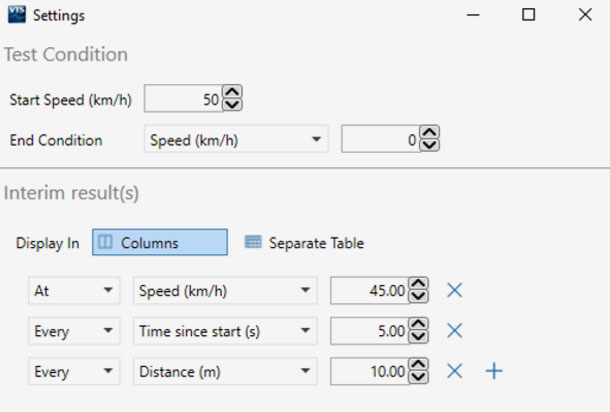Click the Distance 10.00 value field

[x=368, y=371]
